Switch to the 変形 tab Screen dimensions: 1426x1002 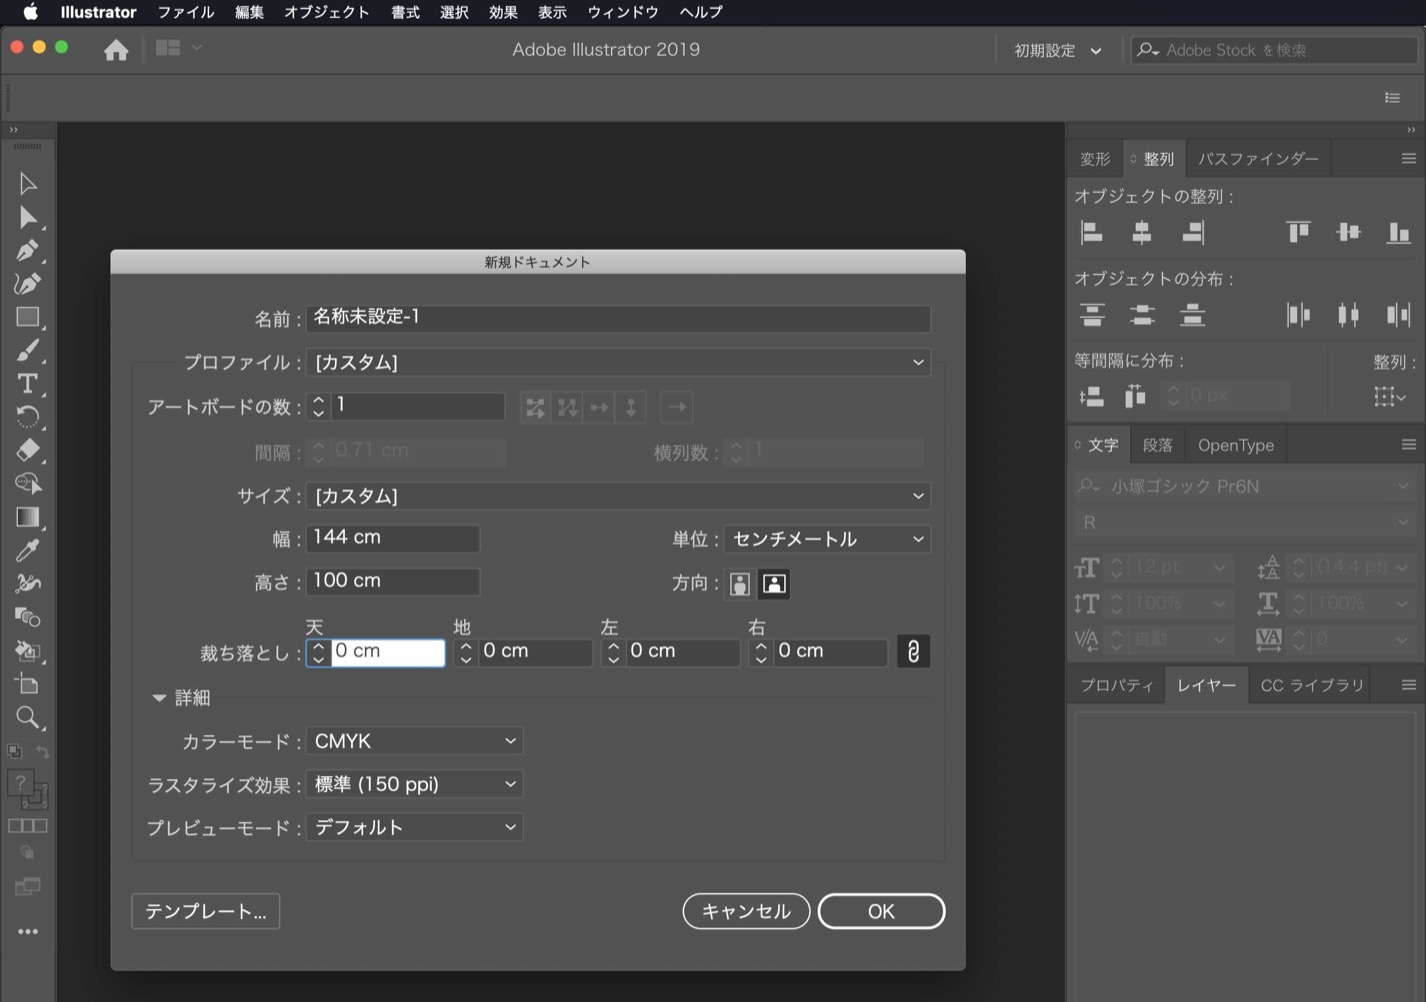[x=1095, y=158]
